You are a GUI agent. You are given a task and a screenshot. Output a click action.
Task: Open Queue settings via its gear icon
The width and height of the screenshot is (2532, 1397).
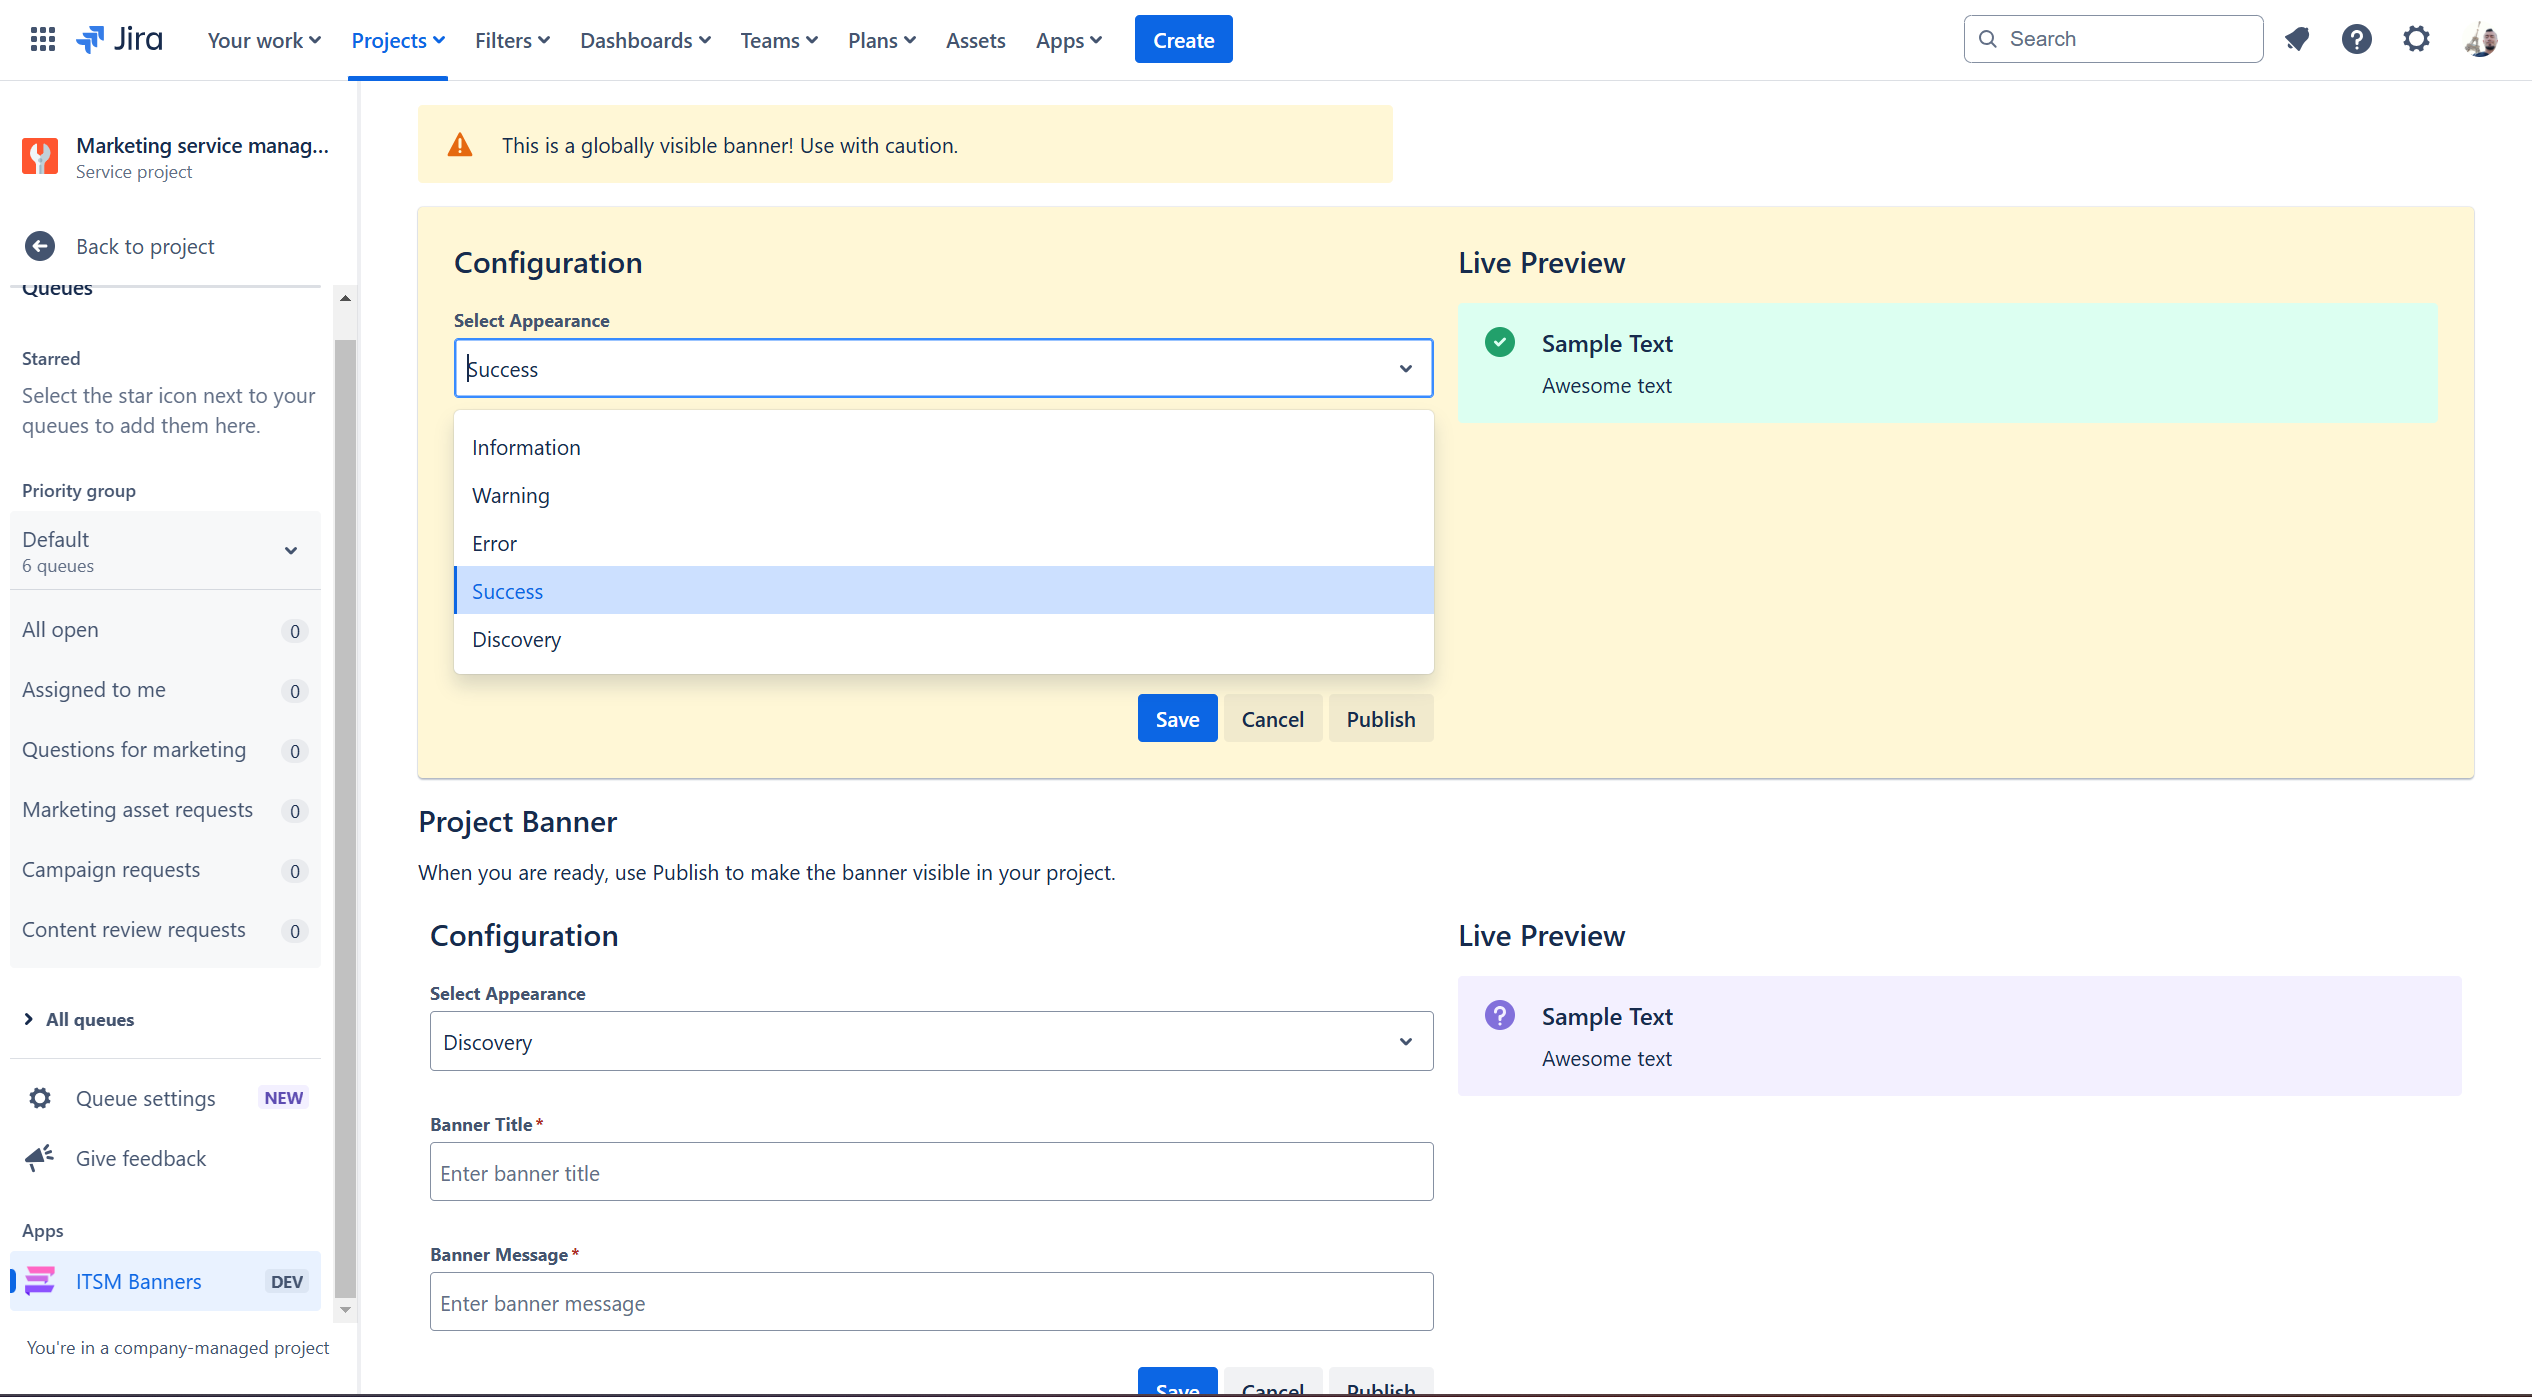tap(40, 1098)
